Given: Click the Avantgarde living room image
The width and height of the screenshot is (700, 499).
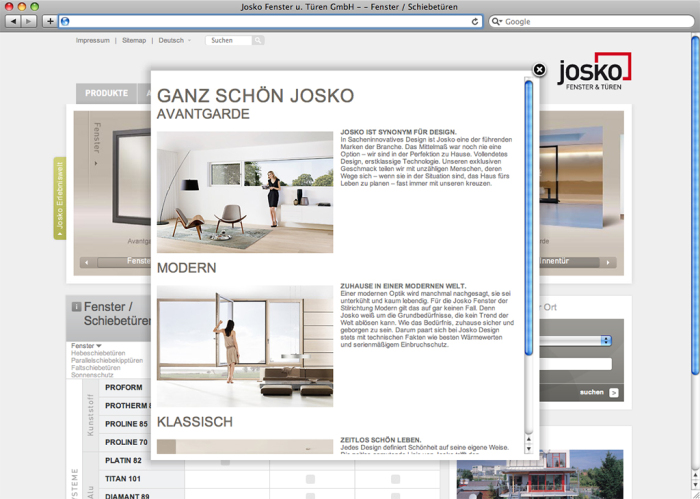Looking at the screenshot, I should [x=245, y=192].
